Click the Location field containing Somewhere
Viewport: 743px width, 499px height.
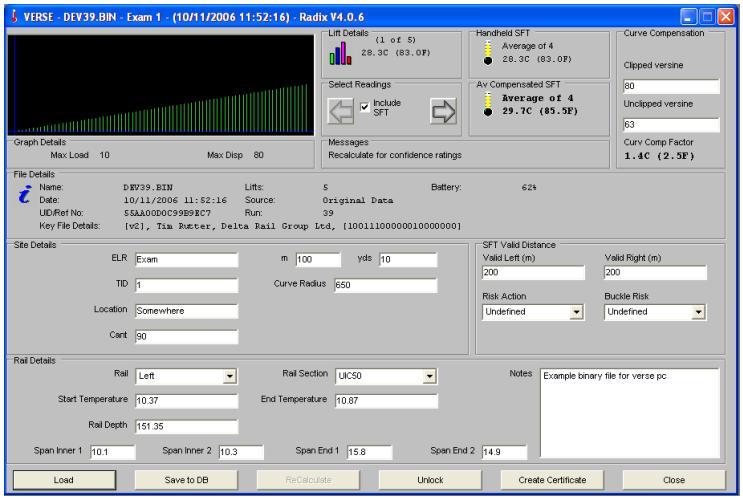click(x=186, y=311)
